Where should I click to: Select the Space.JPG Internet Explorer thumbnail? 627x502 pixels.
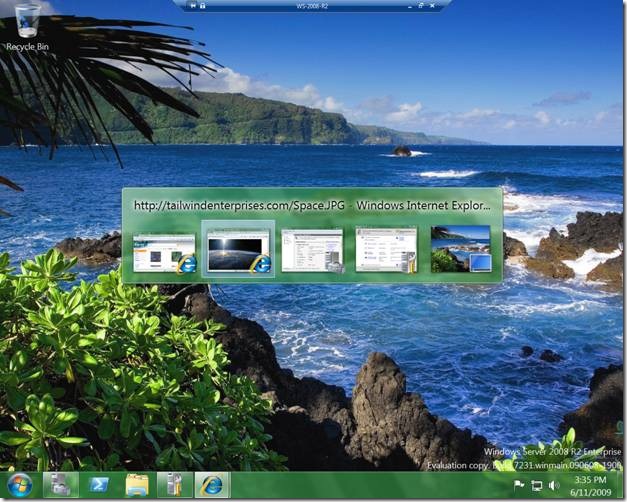pos(238,249)
